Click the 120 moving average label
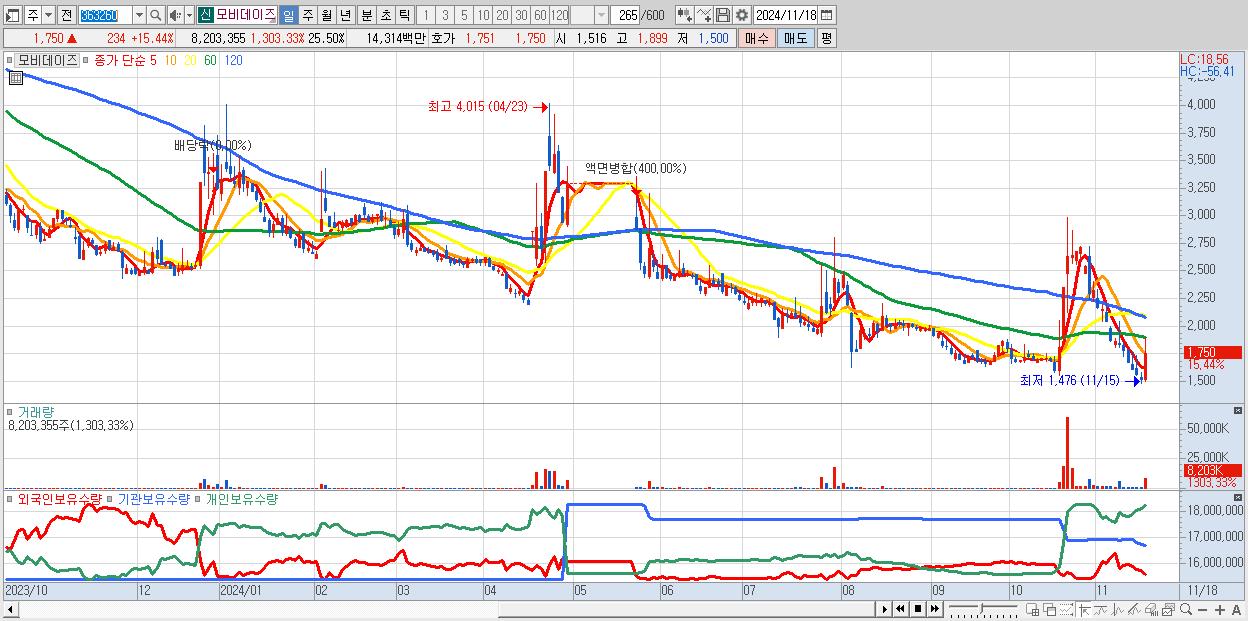The height and width of the screenshot is (621, 1248). tap(233, 60)
